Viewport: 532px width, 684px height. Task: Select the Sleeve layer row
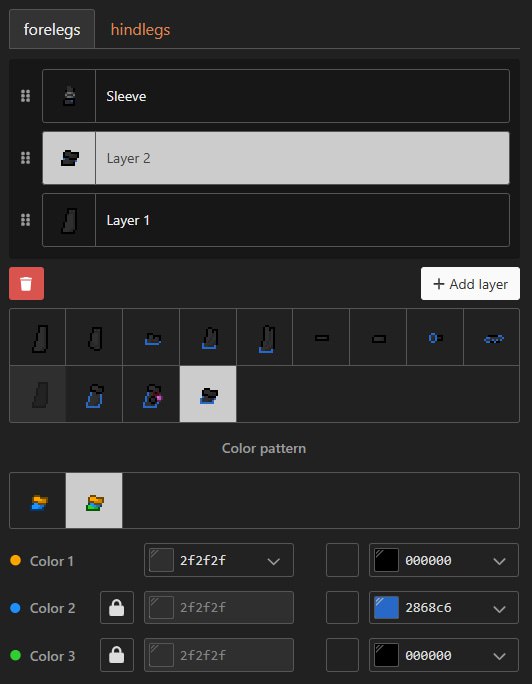pos(276,96)
